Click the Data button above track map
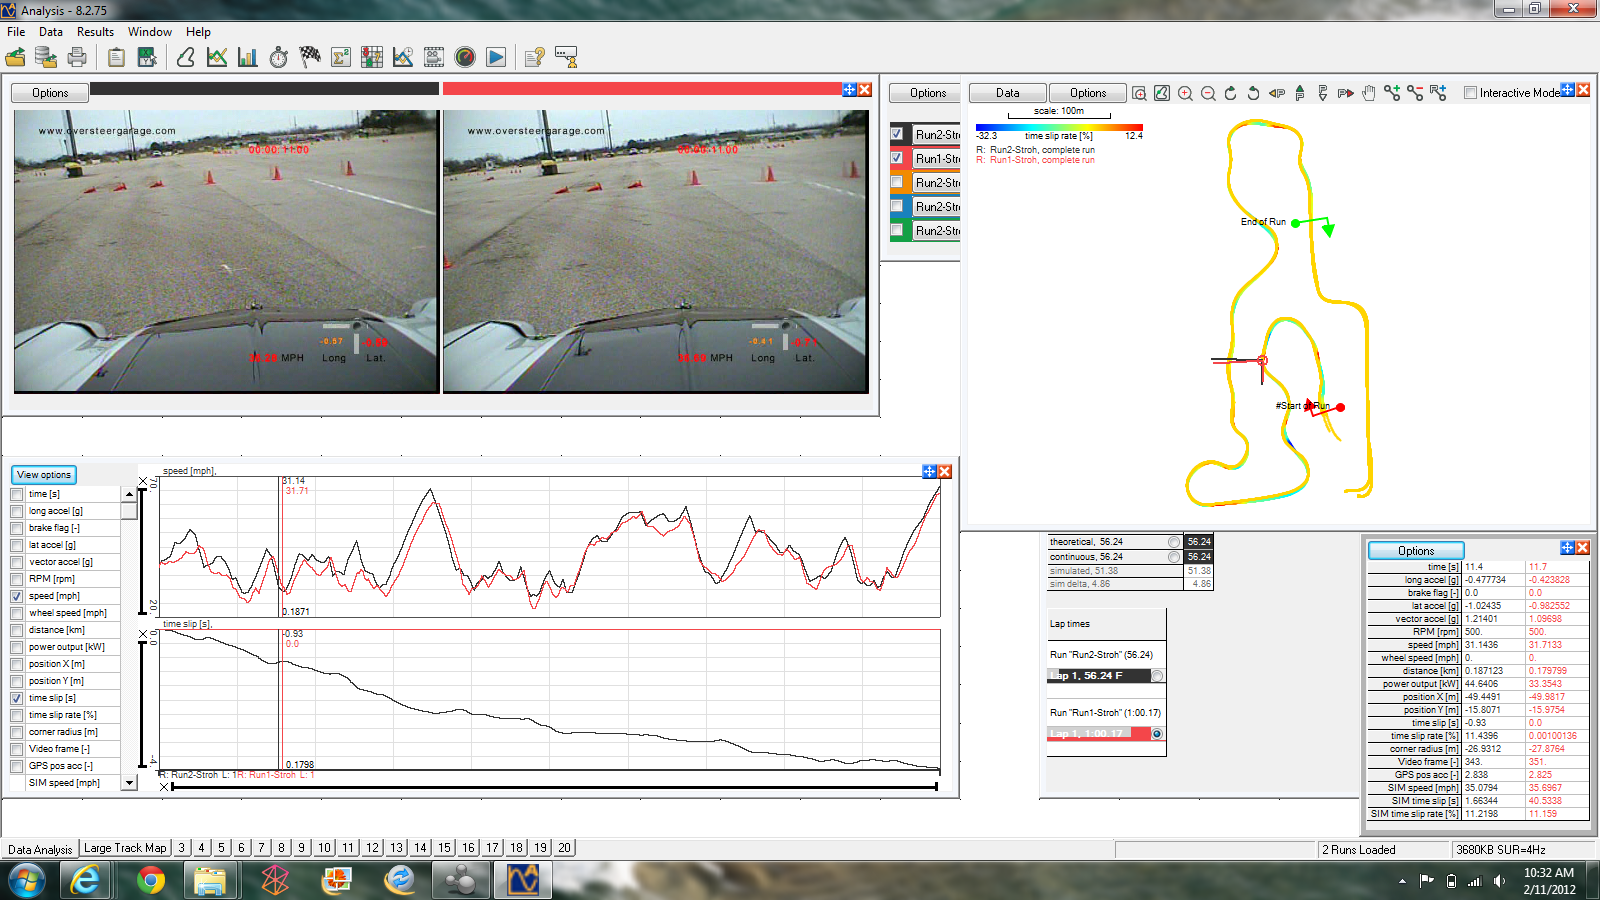Viewport: 1600px width, 901px height. (1007, 93)
